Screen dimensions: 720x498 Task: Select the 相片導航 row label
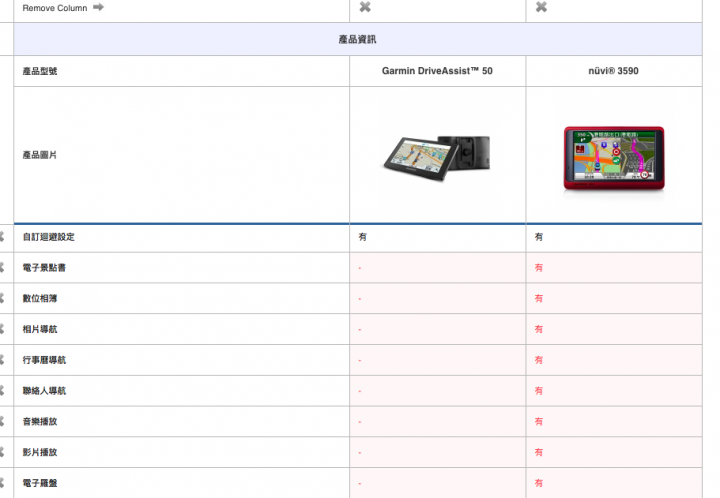[40, 329]
